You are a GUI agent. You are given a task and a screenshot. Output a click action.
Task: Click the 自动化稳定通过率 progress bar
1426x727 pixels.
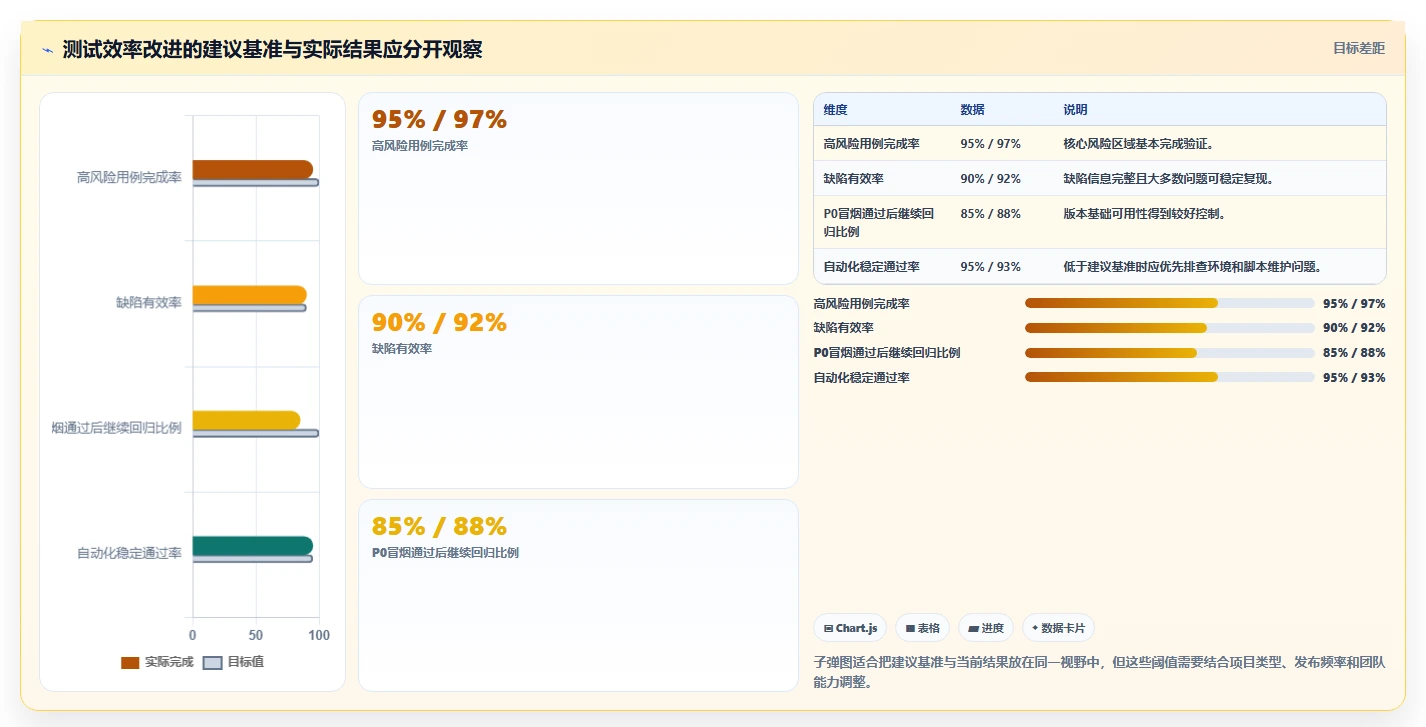(x=1169, y=377)
